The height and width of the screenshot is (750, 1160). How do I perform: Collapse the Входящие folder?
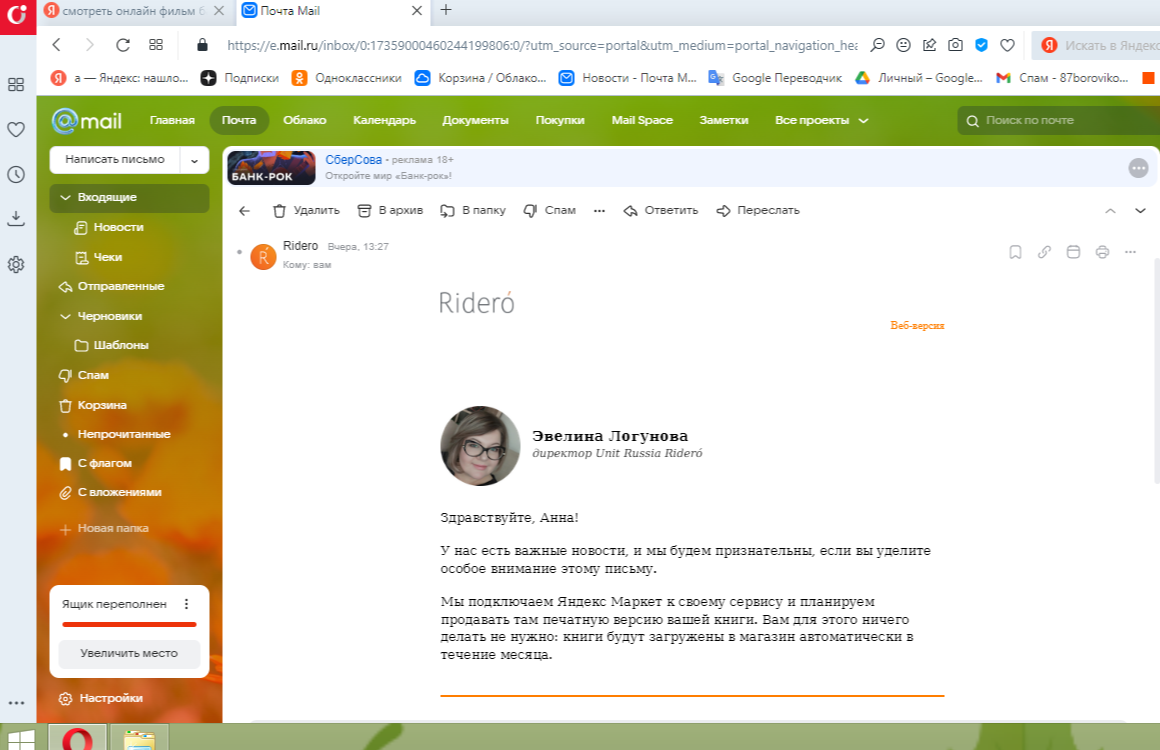[65, 197]
